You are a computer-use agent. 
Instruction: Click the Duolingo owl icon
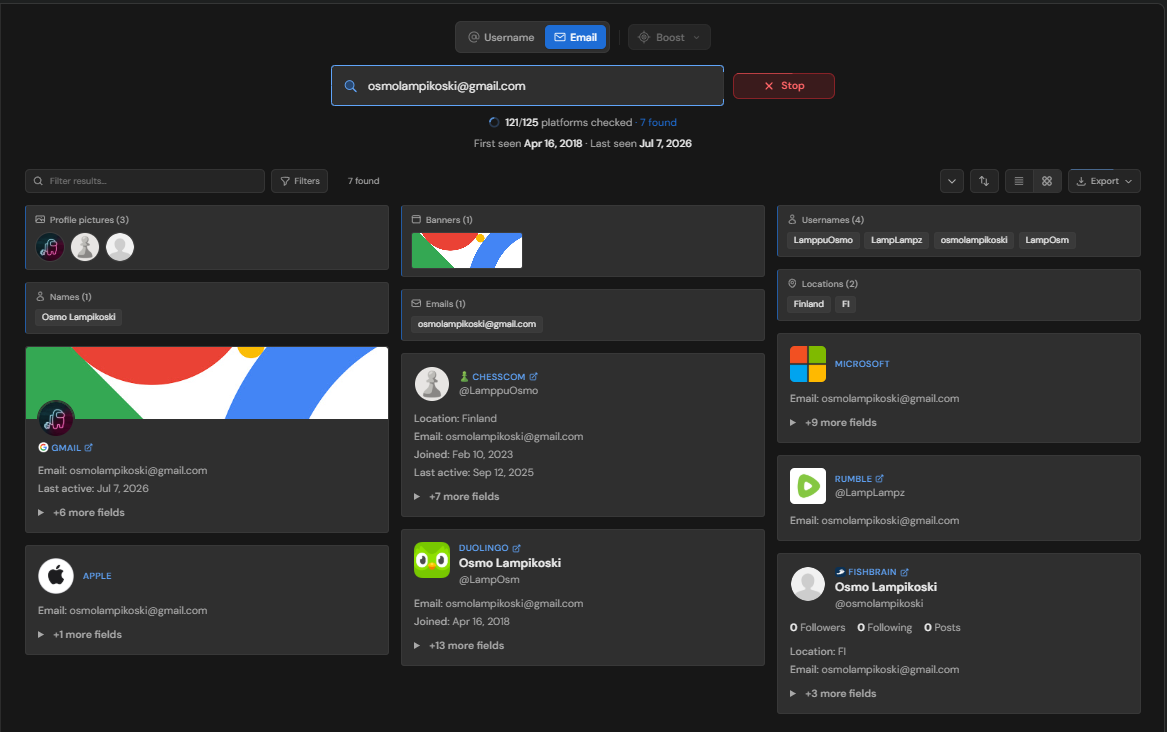point(432,560)
